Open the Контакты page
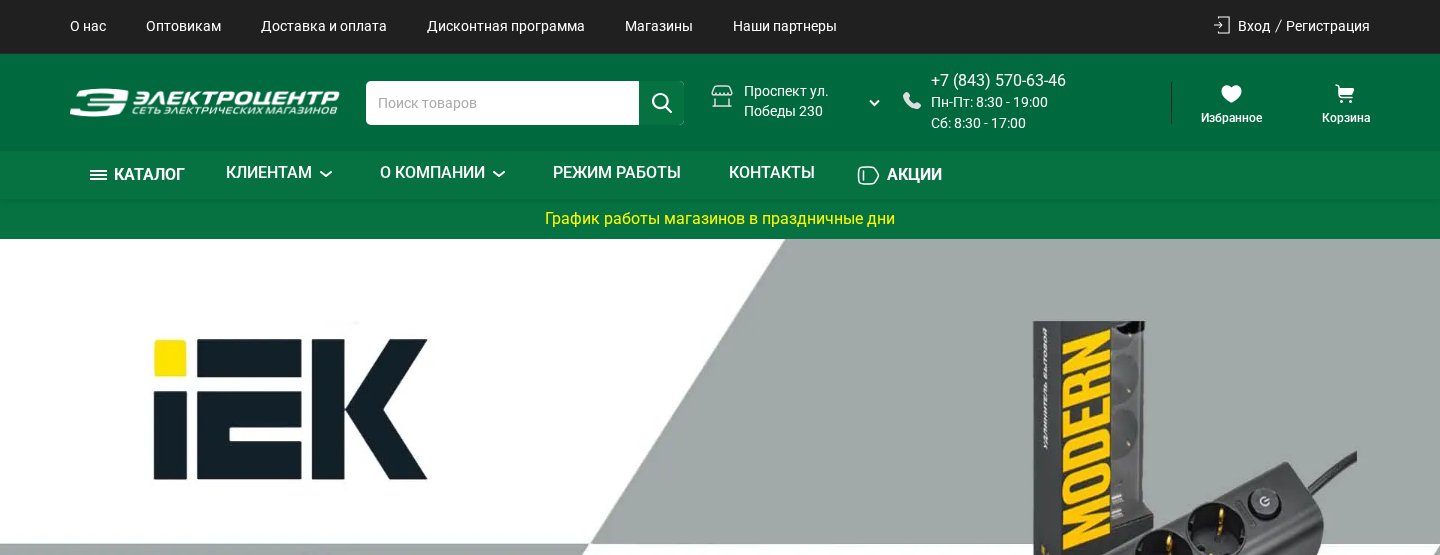1440x555 pixels. tap(772, 173)
